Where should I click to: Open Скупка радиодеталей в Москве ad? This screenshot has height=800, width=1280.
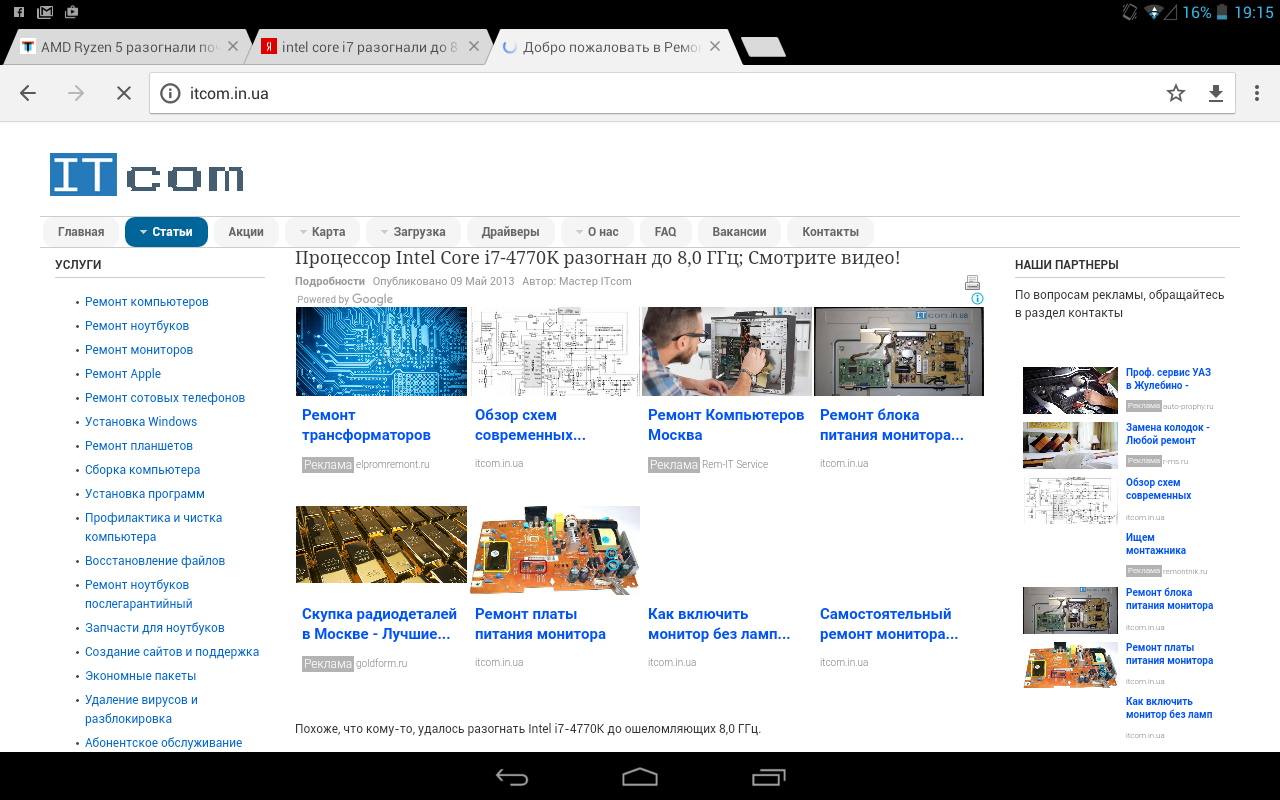pos(379,624)
